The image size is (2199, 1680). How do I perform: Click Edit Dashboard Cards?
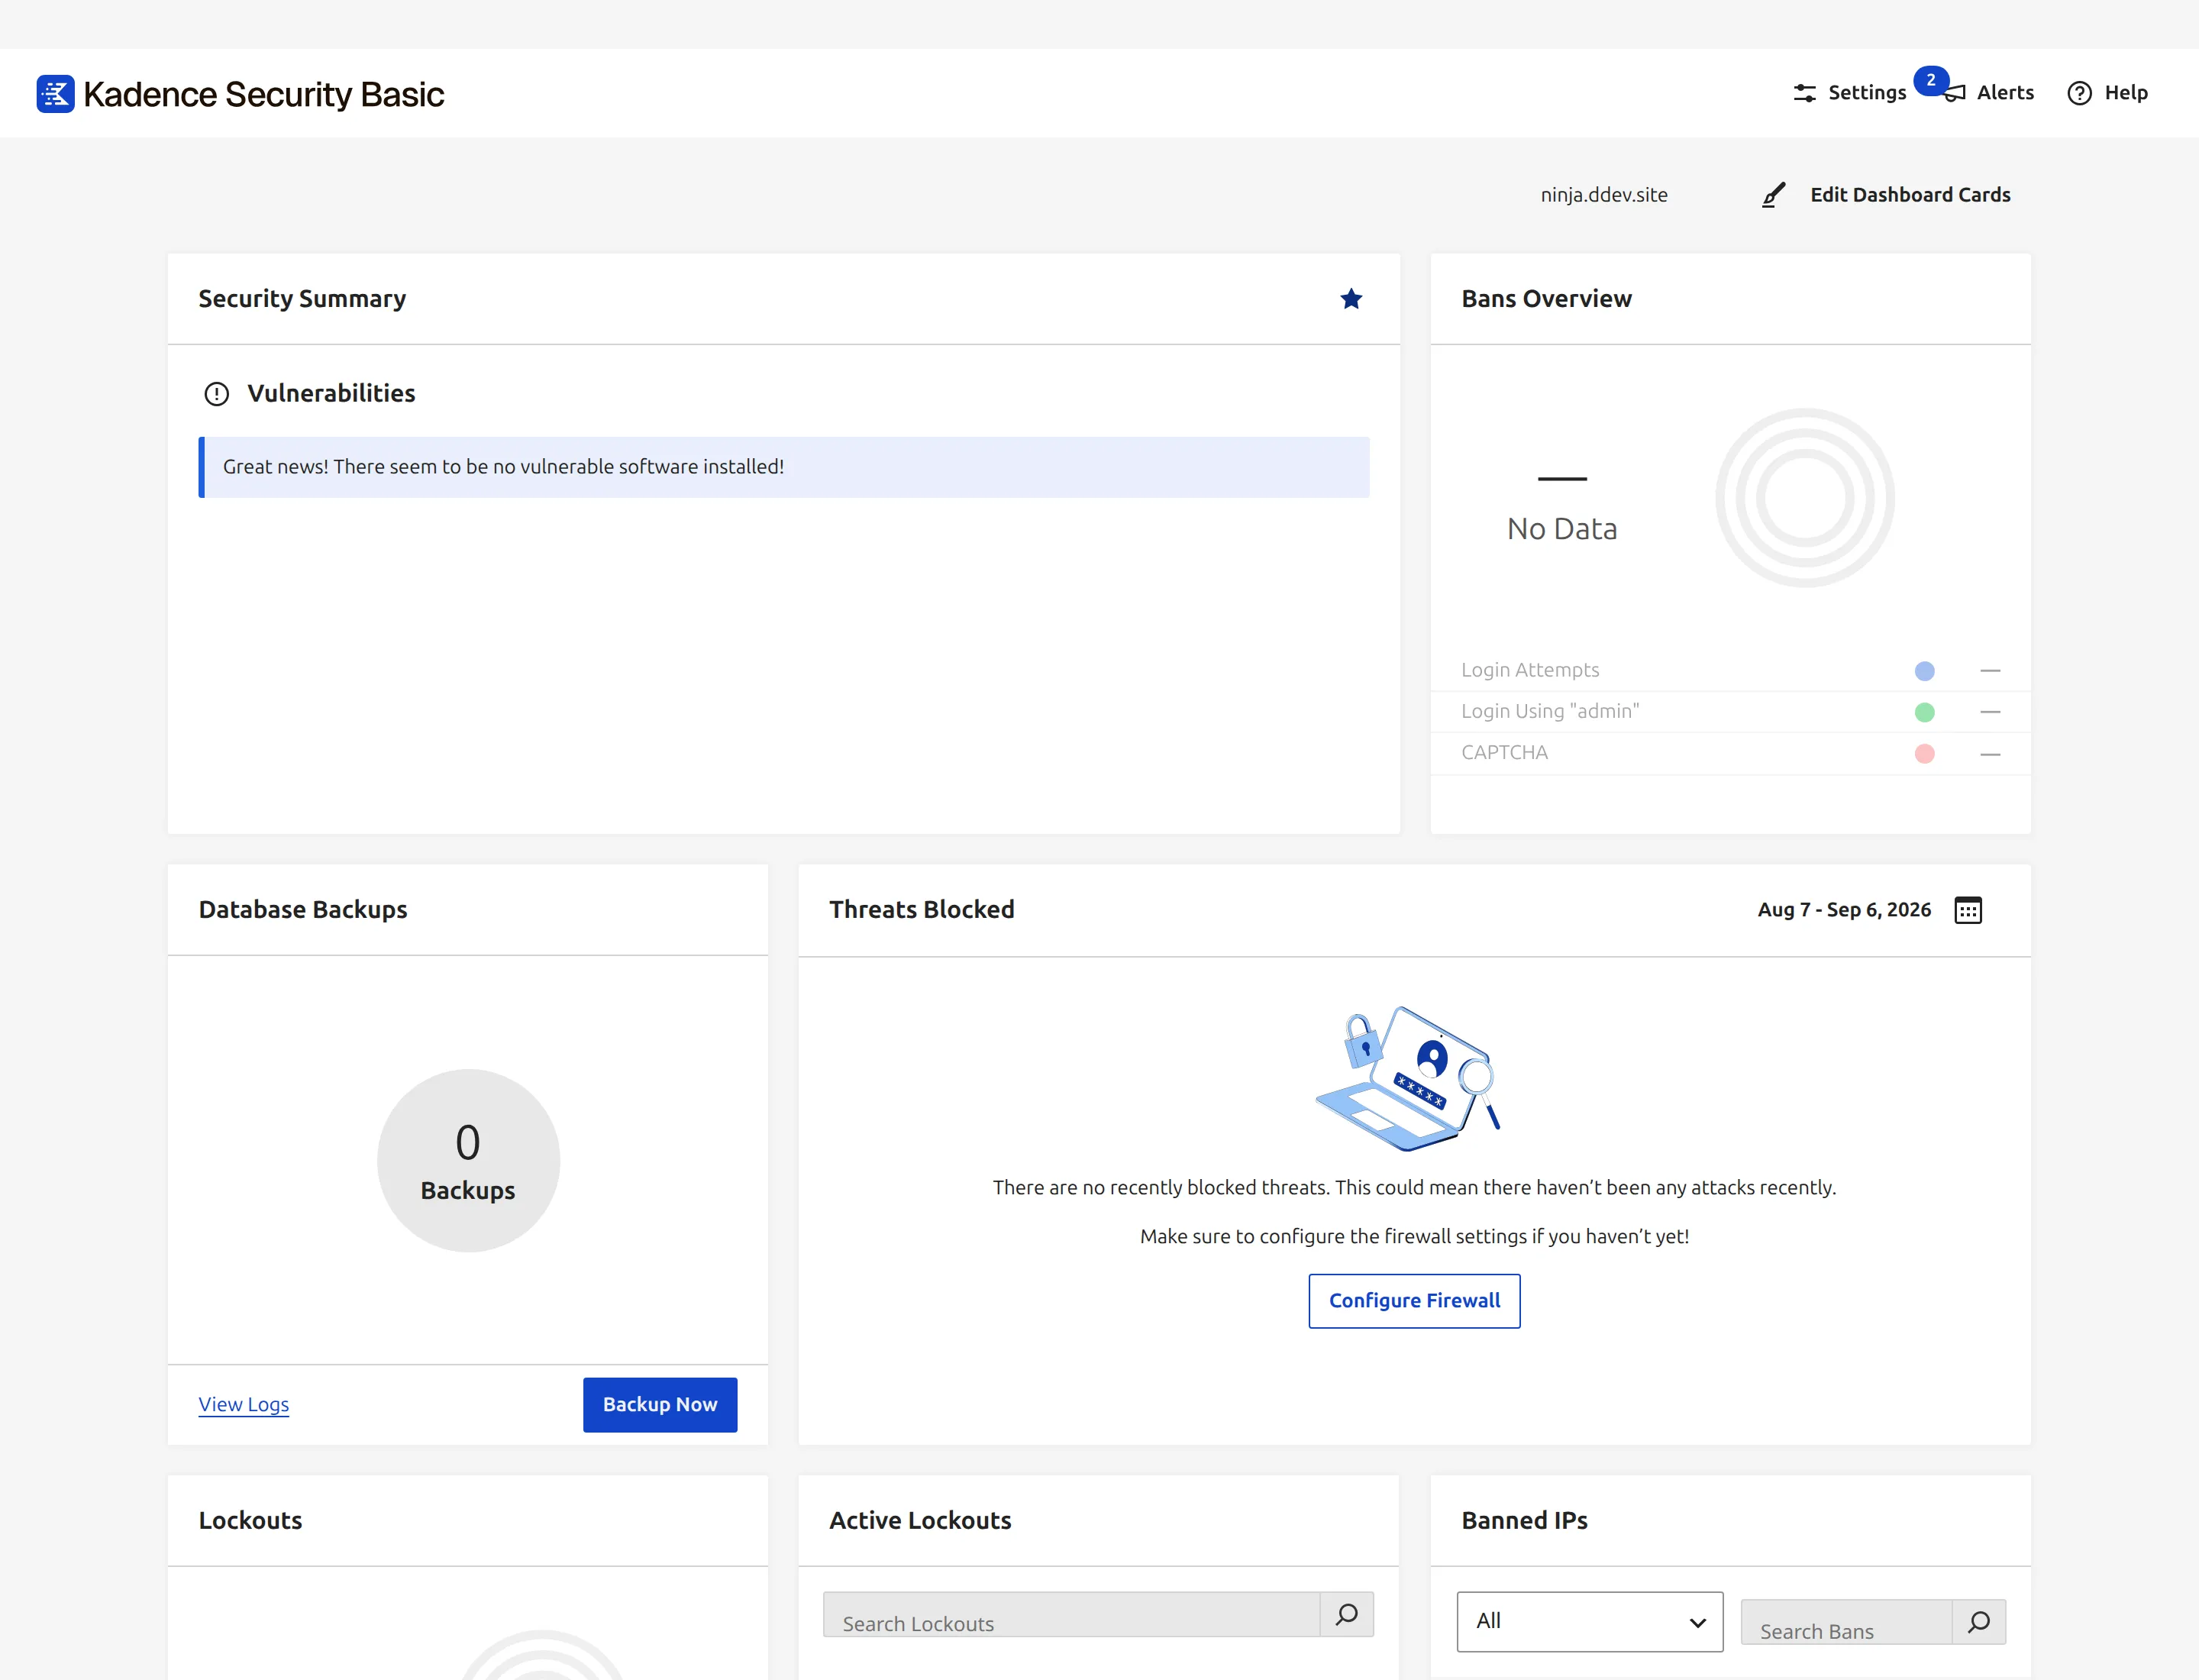tap(1910, 195)
